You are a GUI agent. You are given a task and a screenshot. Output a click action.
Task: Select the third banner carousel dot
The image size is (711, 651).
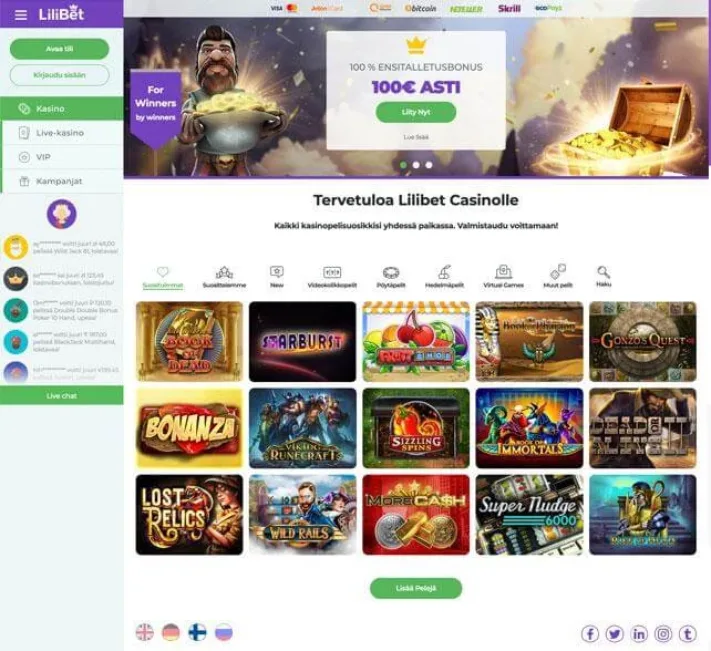click(429, 165)
